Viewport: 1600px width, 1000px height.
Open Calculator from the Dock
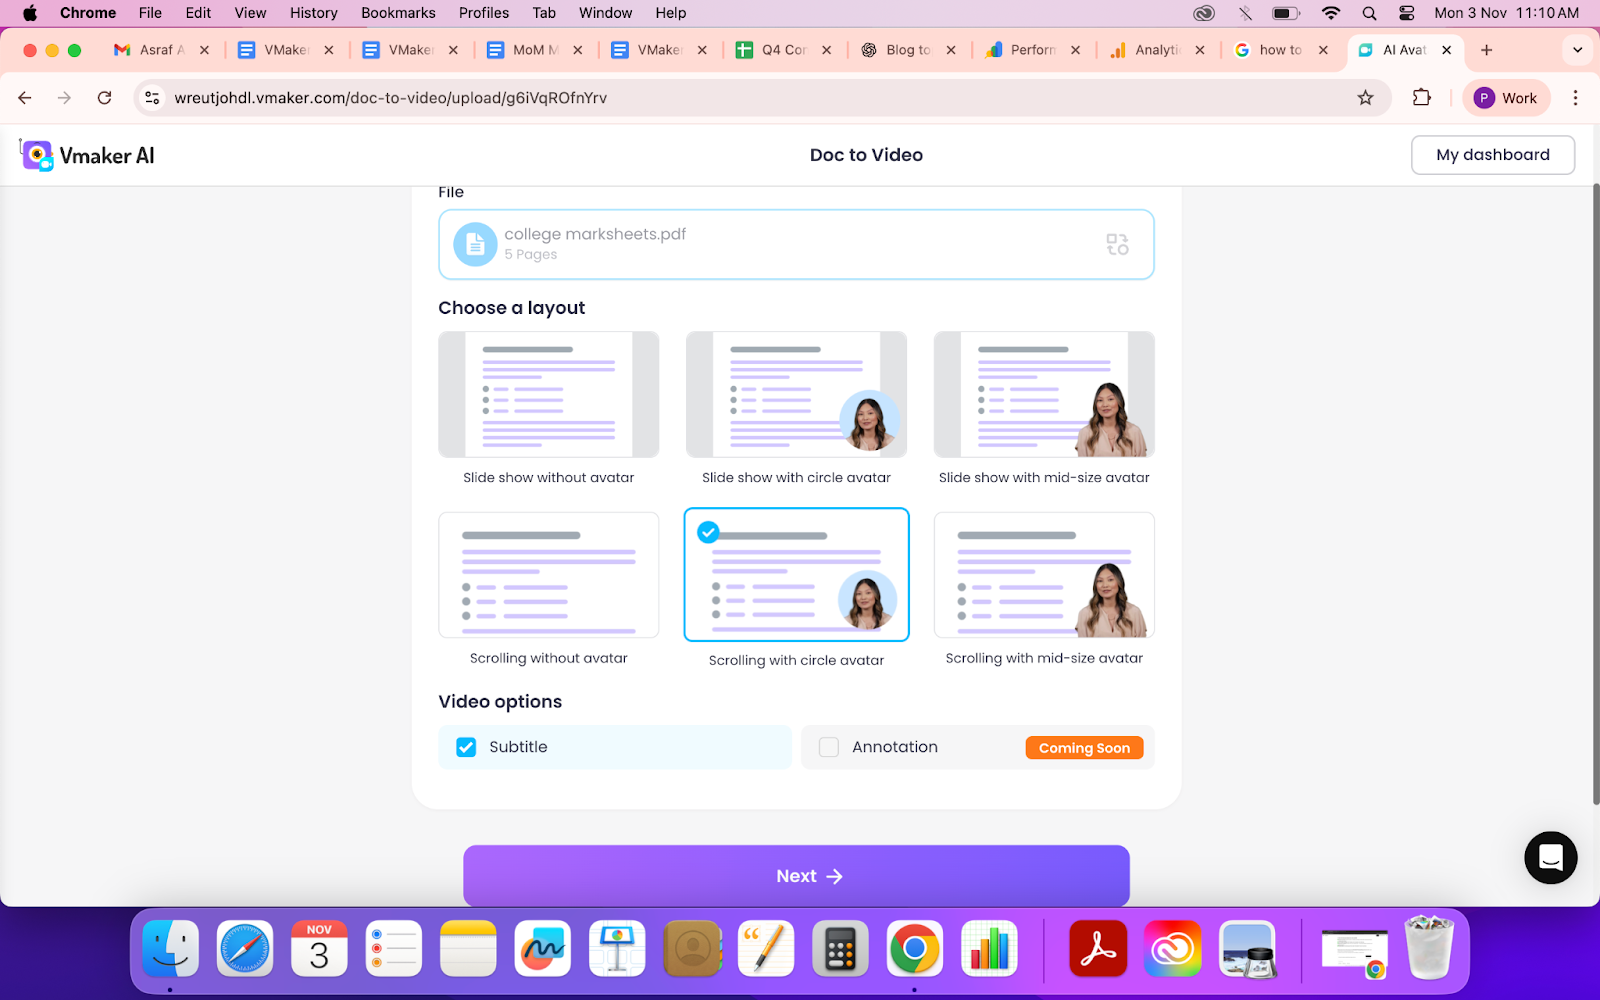840,948
